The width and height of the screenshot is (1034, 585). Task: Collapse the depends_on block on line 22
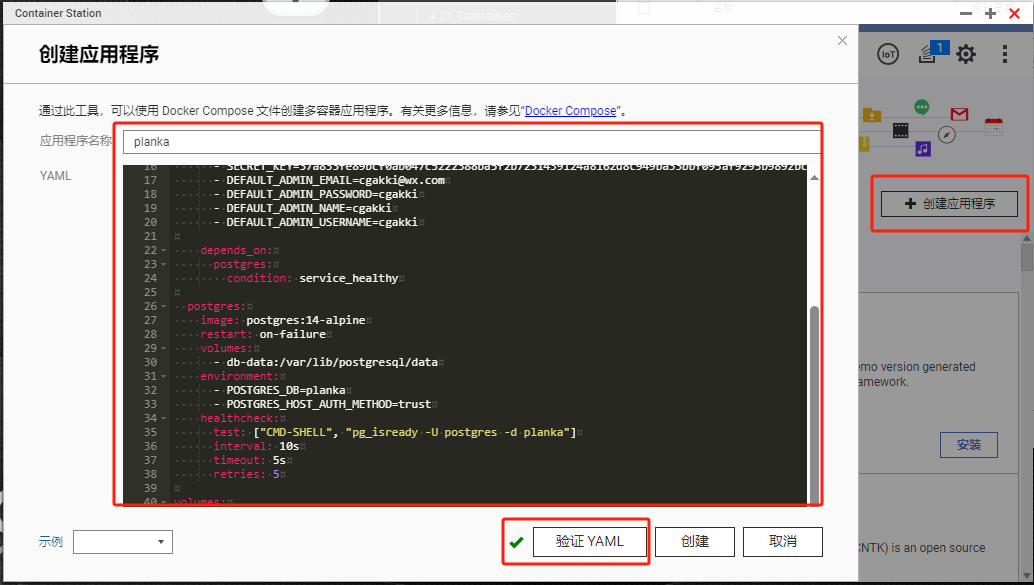tap(164, 251)
